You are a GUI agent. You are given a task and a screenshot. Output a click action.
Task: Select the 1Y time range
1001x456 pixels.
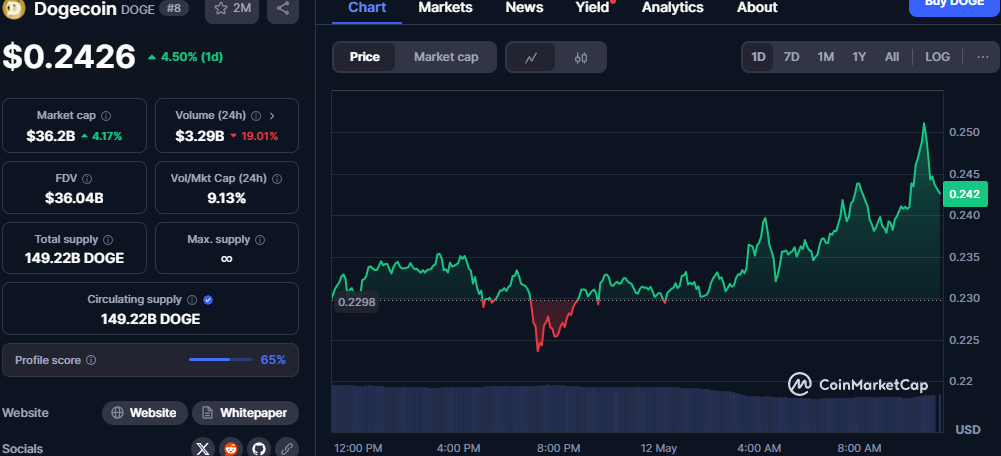859,57
